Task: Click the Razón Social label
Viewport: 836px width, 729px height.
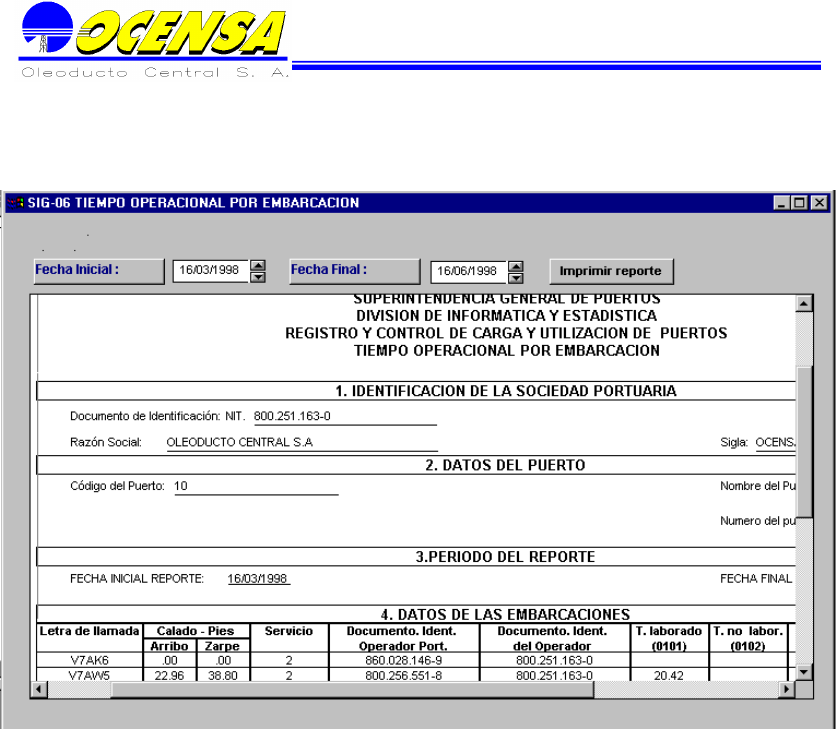Action: point(106,442)
